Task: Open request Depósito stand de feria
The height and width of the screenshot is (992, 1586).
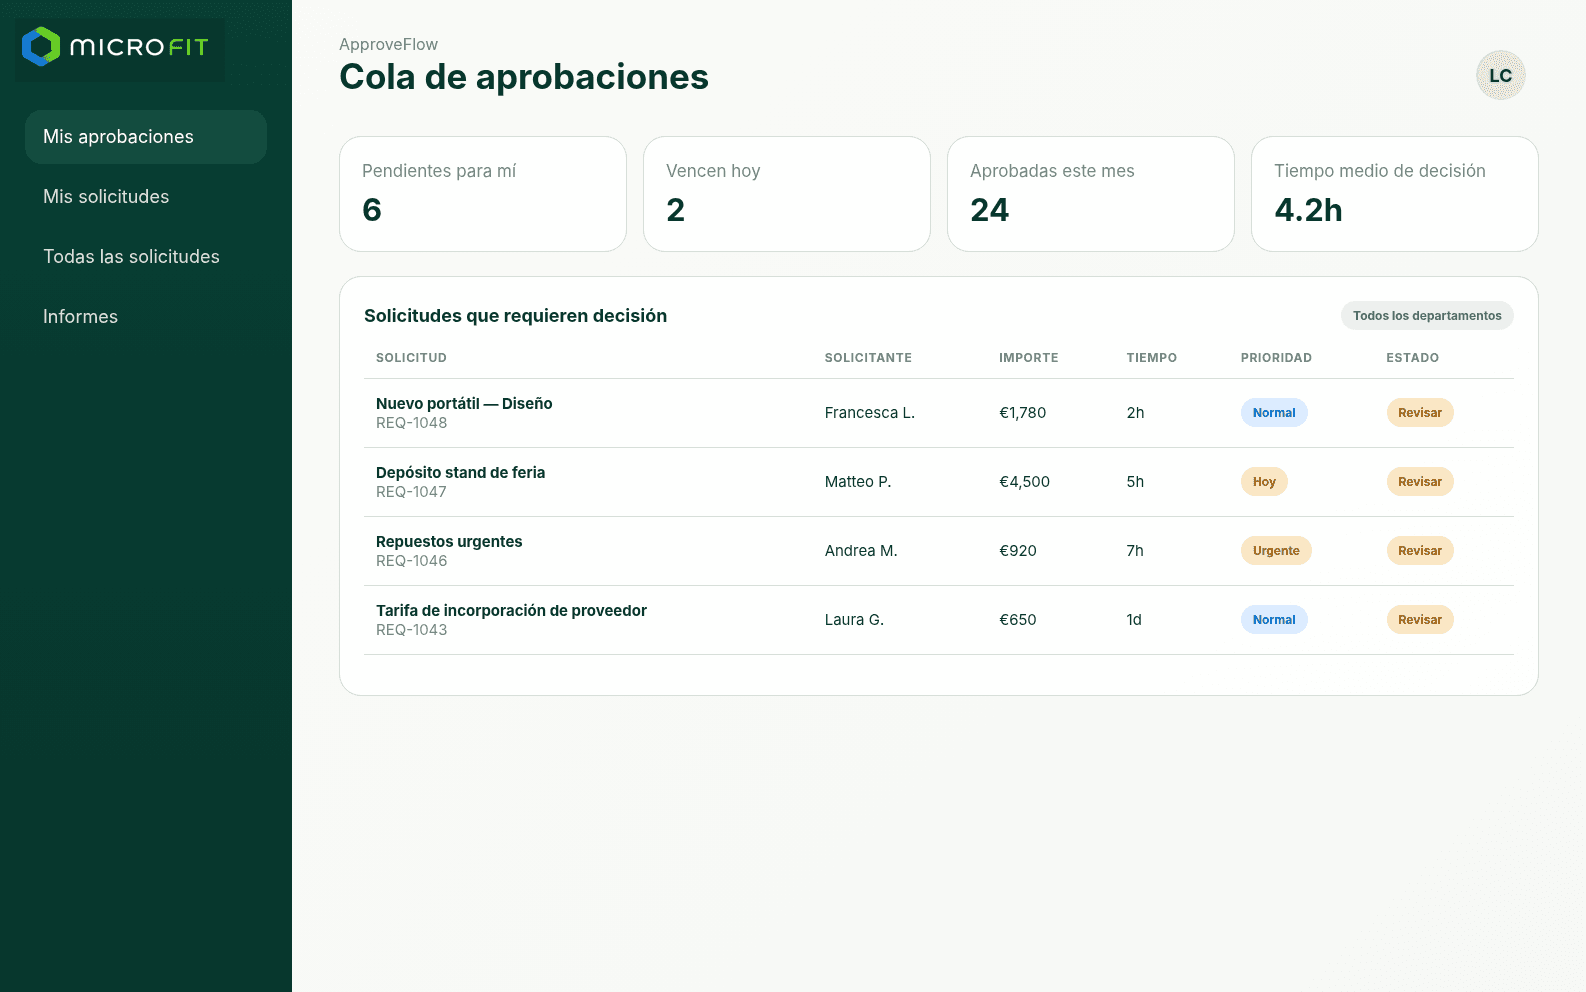Action: click(460, 473)
